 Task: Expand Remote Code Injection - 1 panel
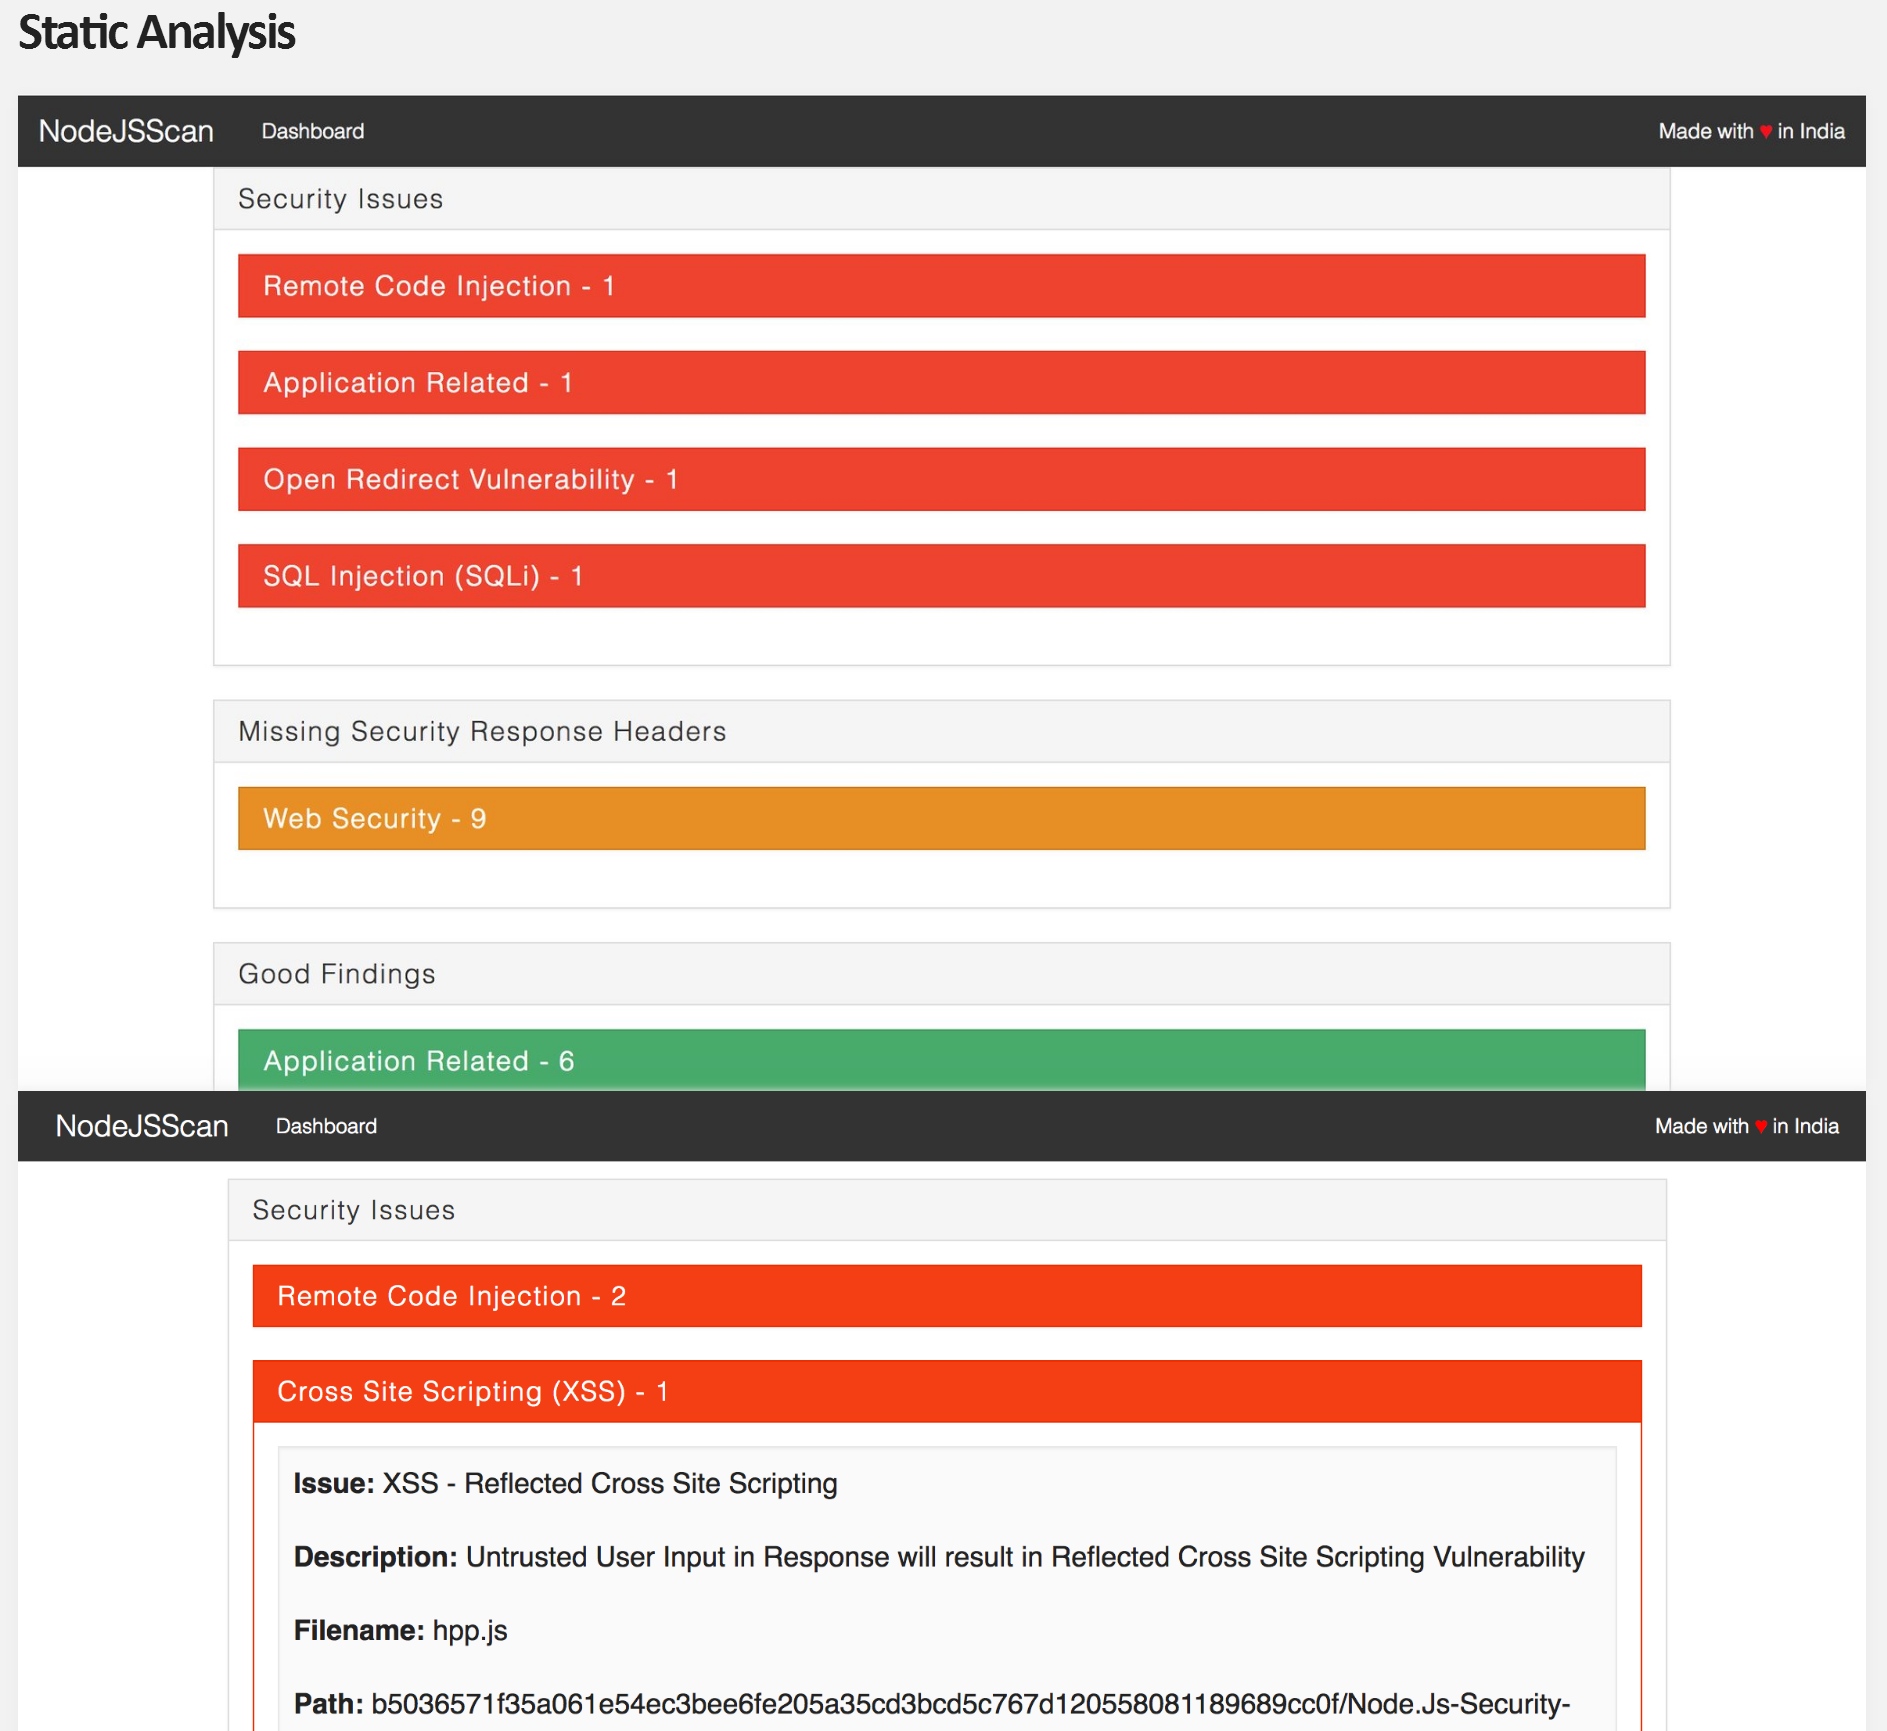941,286
